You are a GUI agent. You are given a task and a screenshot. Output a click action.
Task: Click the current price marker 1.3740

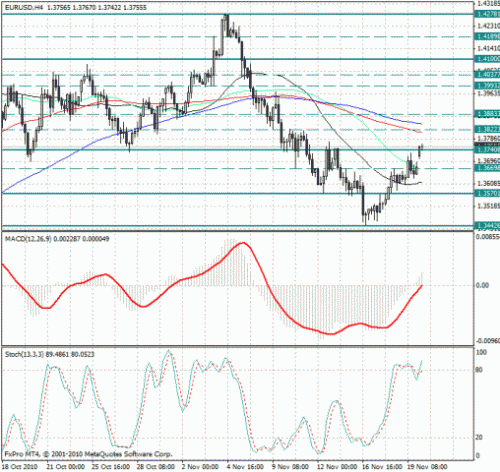point(487,149)
